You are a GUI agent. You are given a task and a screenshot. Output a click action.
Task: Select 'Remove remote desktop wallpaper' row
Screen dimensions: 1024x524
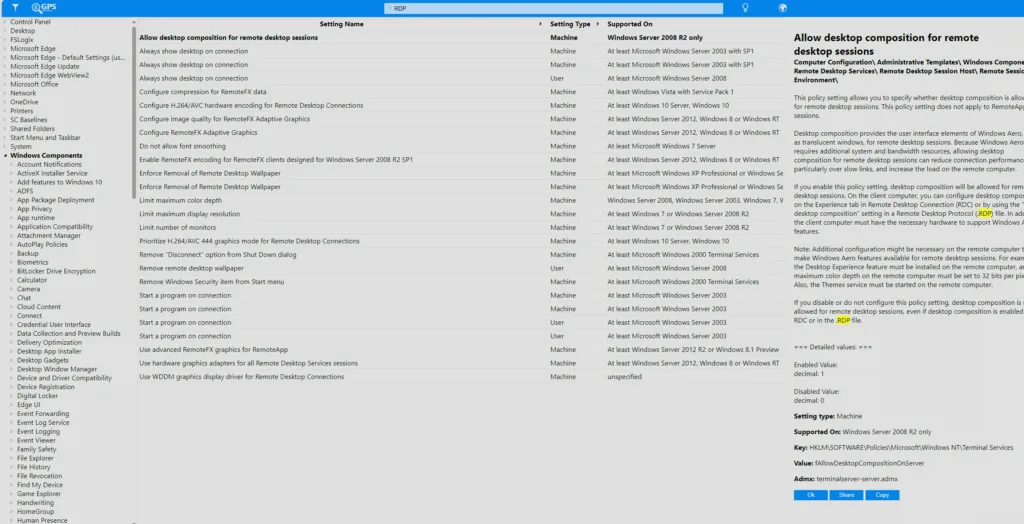(460, 269)
